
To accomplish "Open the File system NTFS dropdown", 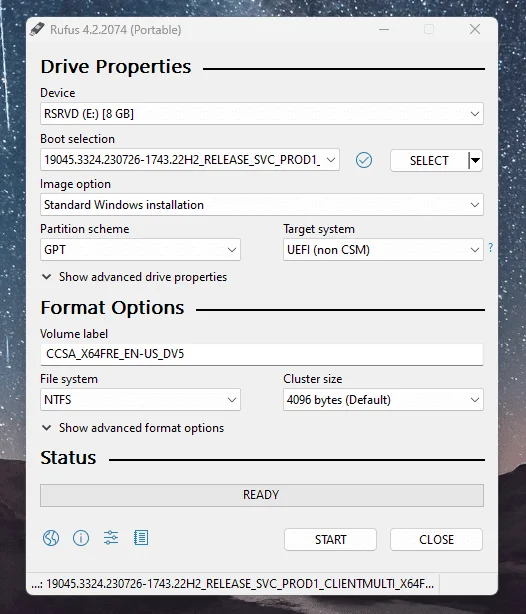I will (140, 400).
